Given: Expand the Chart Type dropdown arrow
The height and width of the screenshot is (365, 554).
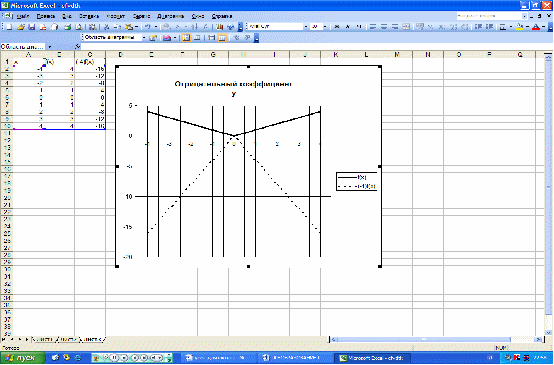Looking at the screenshot, I should click(175, 37).
